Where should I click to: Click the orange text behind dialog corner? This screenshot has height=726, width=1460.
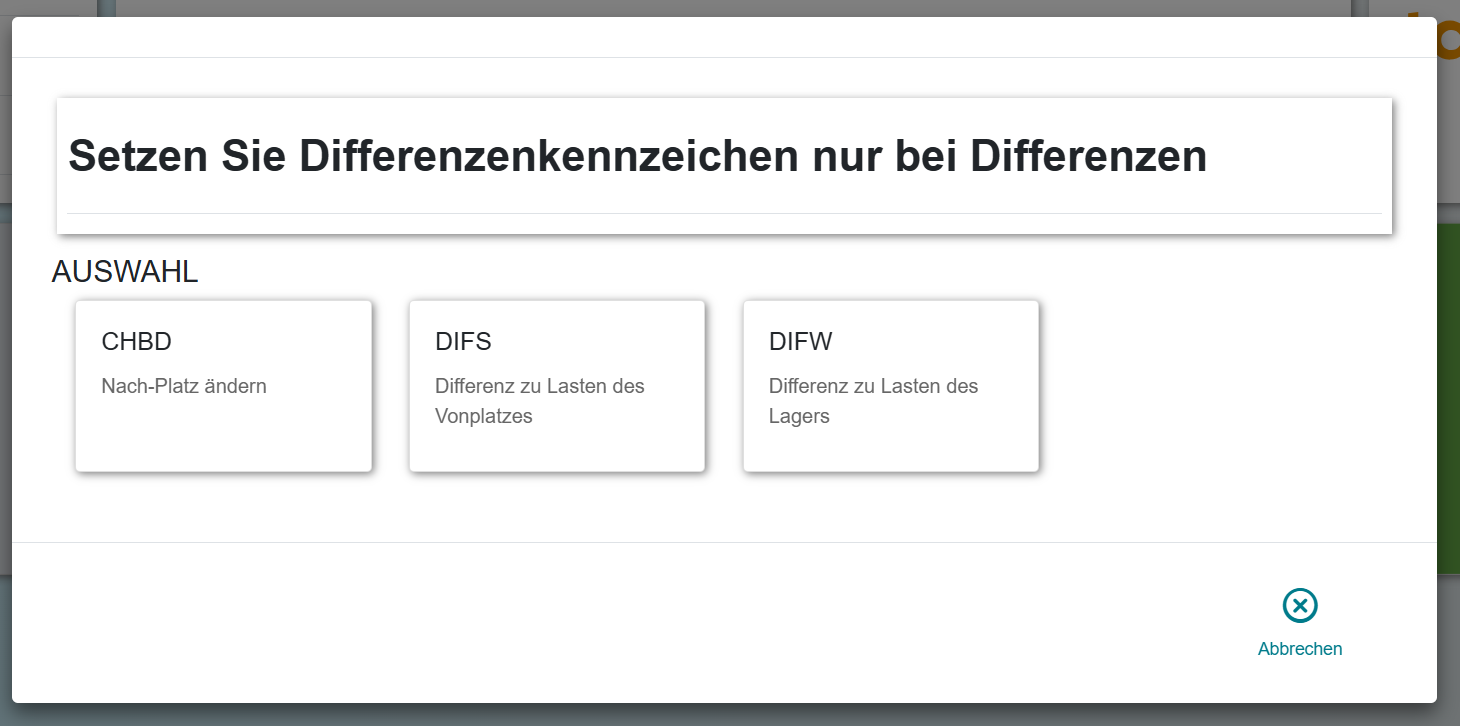1446,35
